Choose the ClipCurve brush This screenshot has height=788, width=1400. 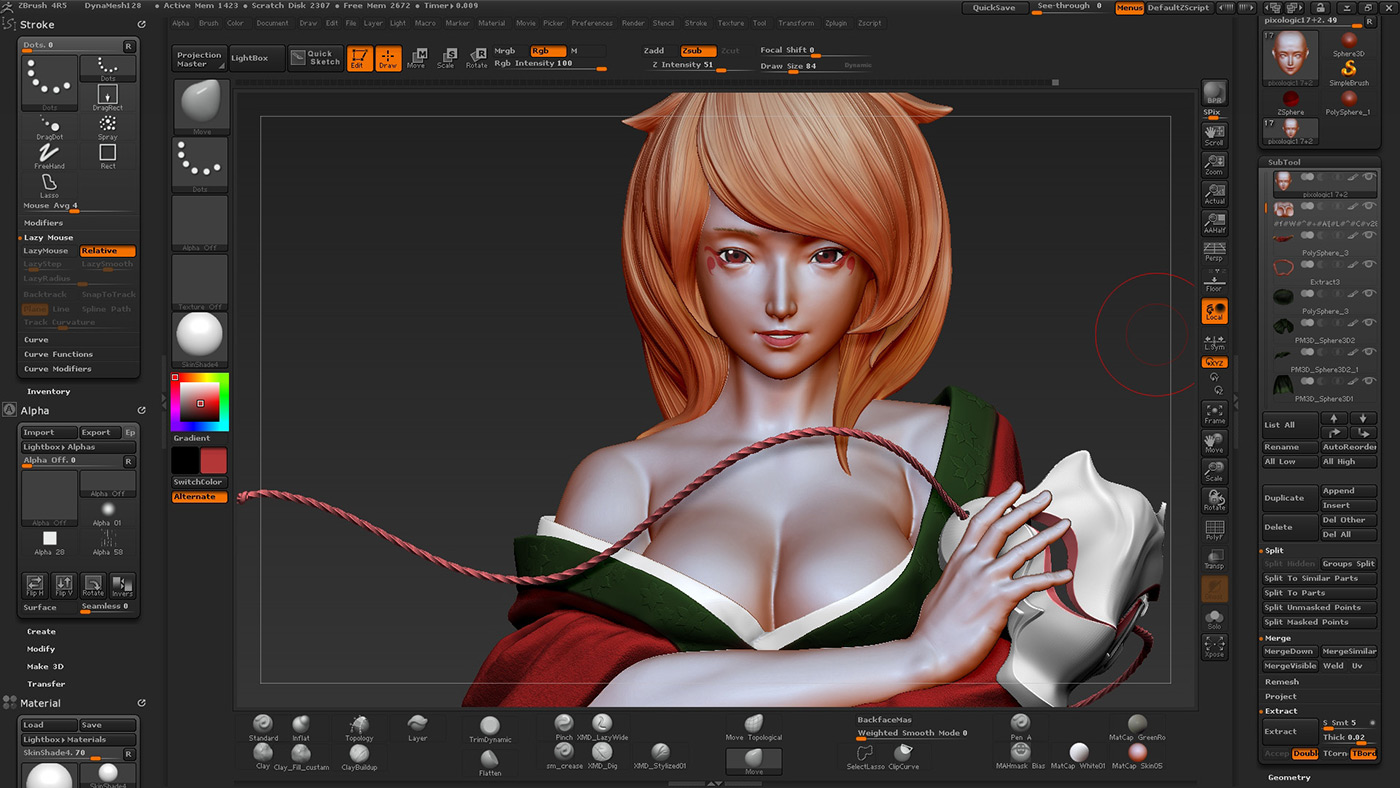click(904, 756)
